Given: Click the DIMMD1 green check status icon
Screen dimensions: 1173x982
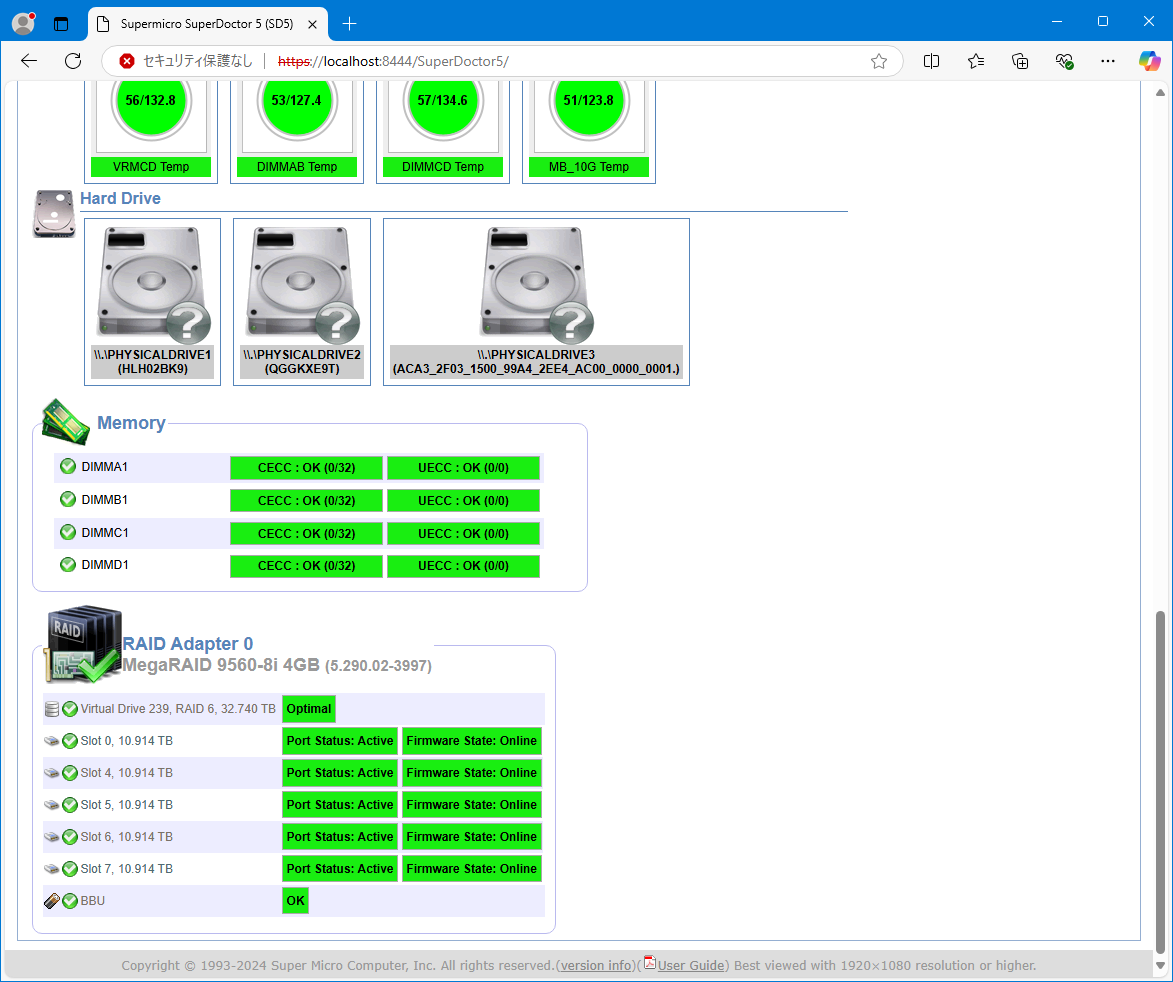Looking at the screenshot, I should [68, 564].
